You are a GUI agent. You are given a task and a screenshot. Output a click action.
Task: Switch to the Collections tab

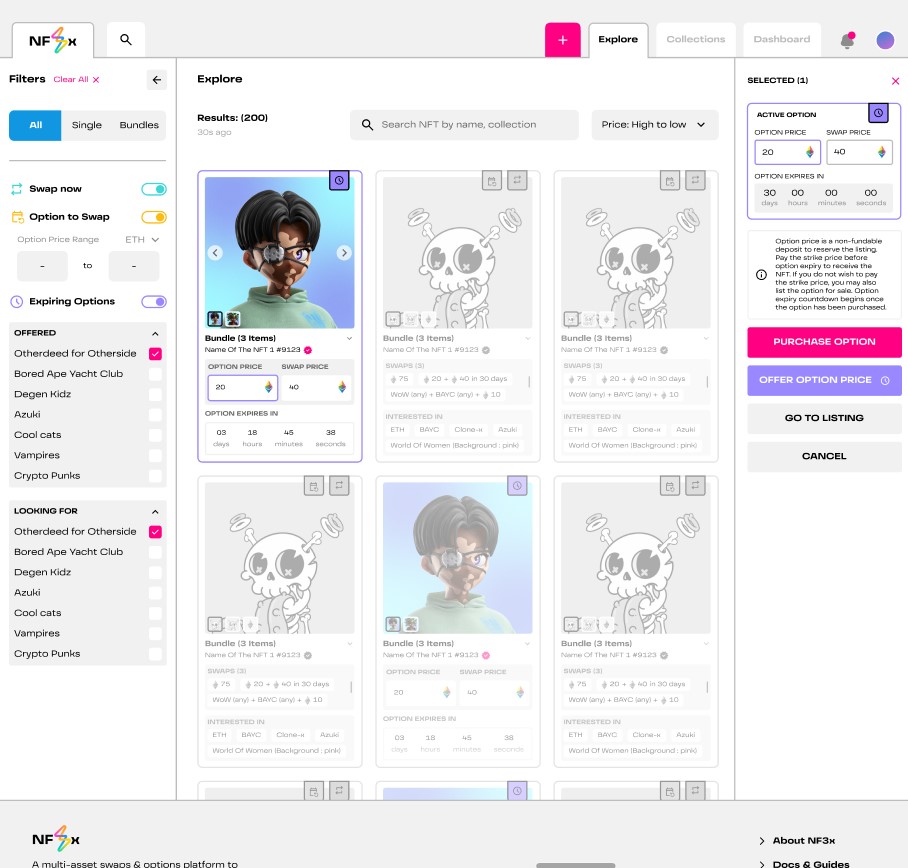click(x=695, y=40)
